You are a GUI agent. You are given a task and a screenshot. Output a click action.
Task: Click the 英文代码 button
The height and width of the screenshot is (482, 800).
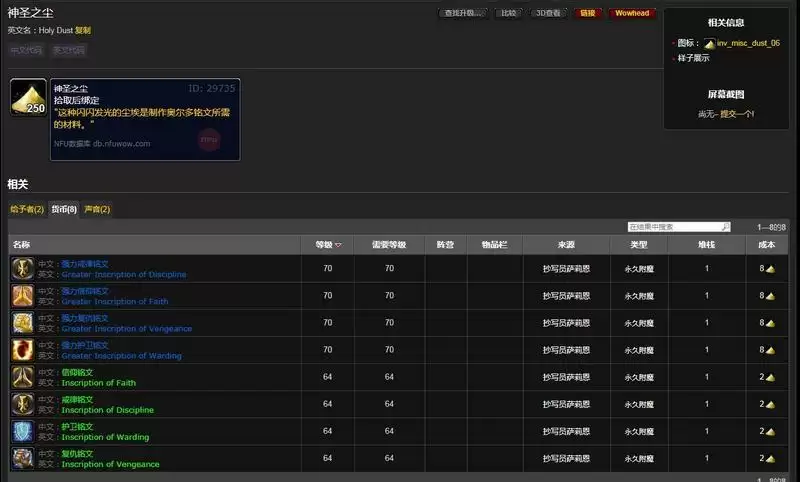click(x=69, y=50)
